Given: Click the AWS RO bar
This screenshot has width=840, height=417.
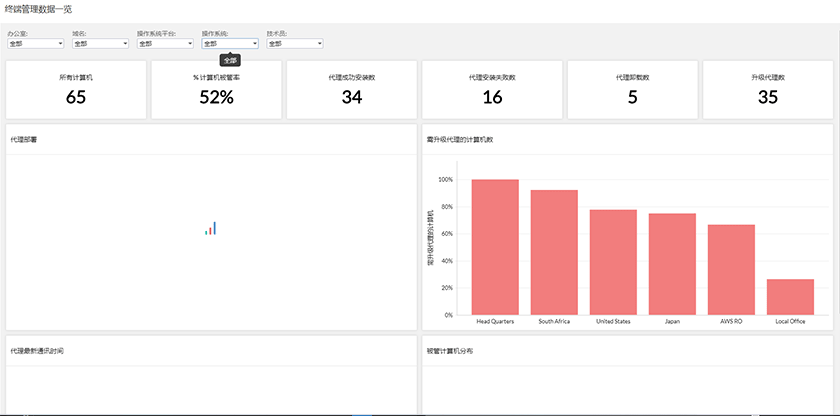Looking at the screenshot, I should (x=731, y=270).
